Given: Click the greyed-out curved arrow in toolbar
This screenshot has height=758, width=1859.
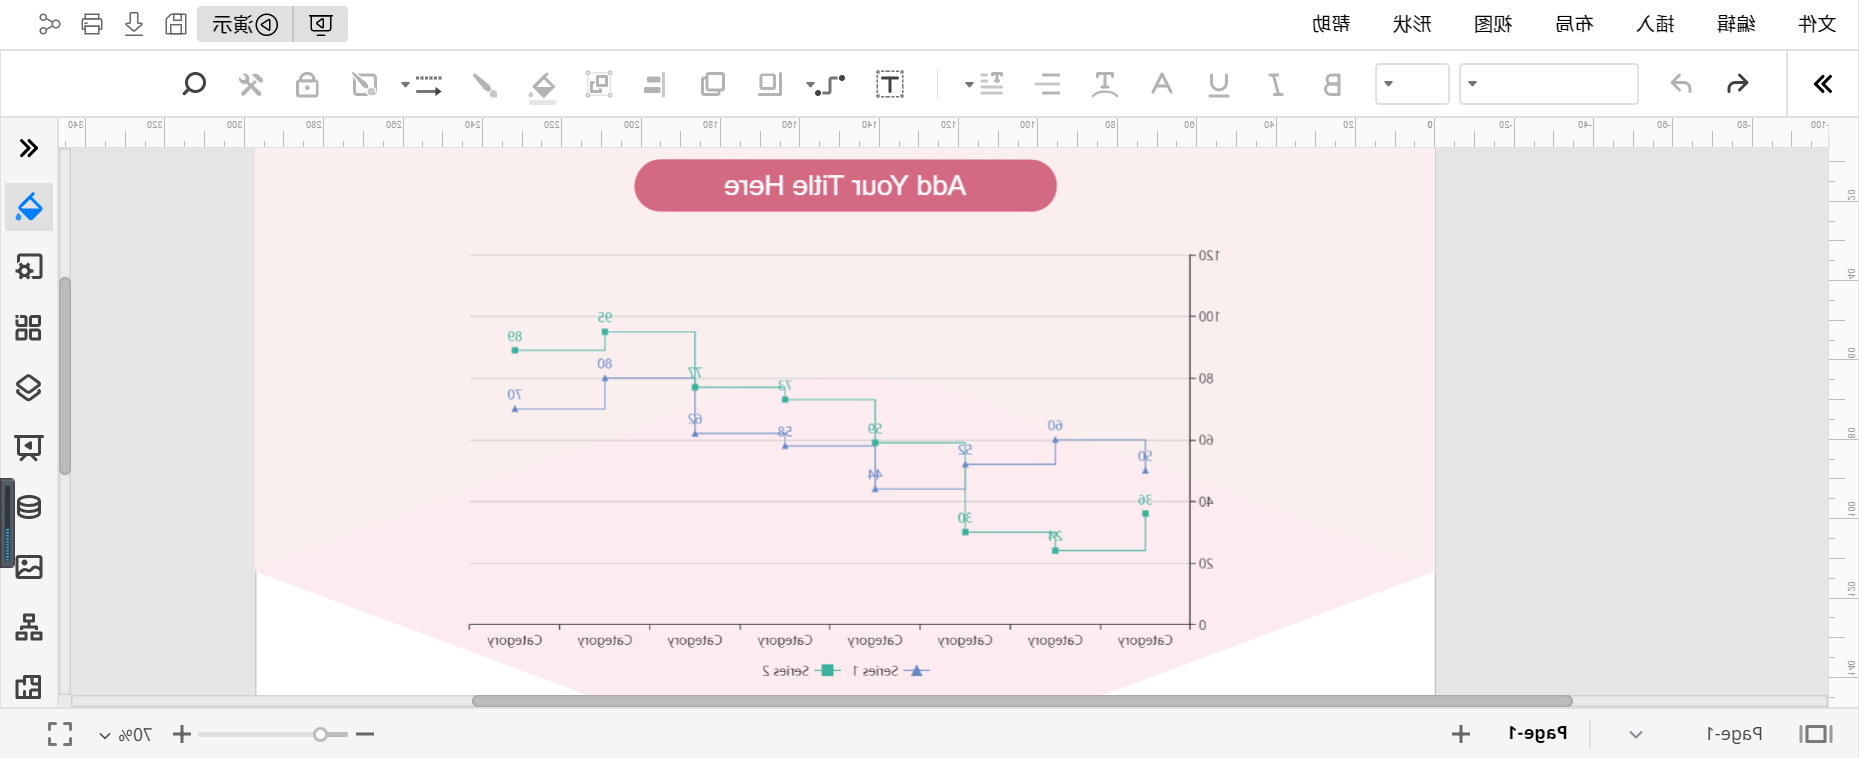Looking at the screenshot, I should click(x=1681, y=84).
